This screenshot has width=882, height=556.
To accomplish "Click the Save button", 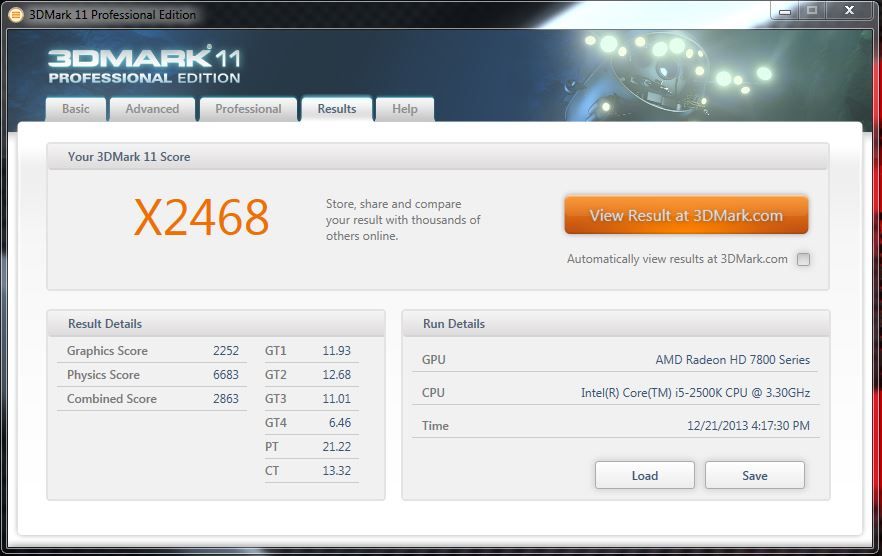I will [x=754, y=475].
